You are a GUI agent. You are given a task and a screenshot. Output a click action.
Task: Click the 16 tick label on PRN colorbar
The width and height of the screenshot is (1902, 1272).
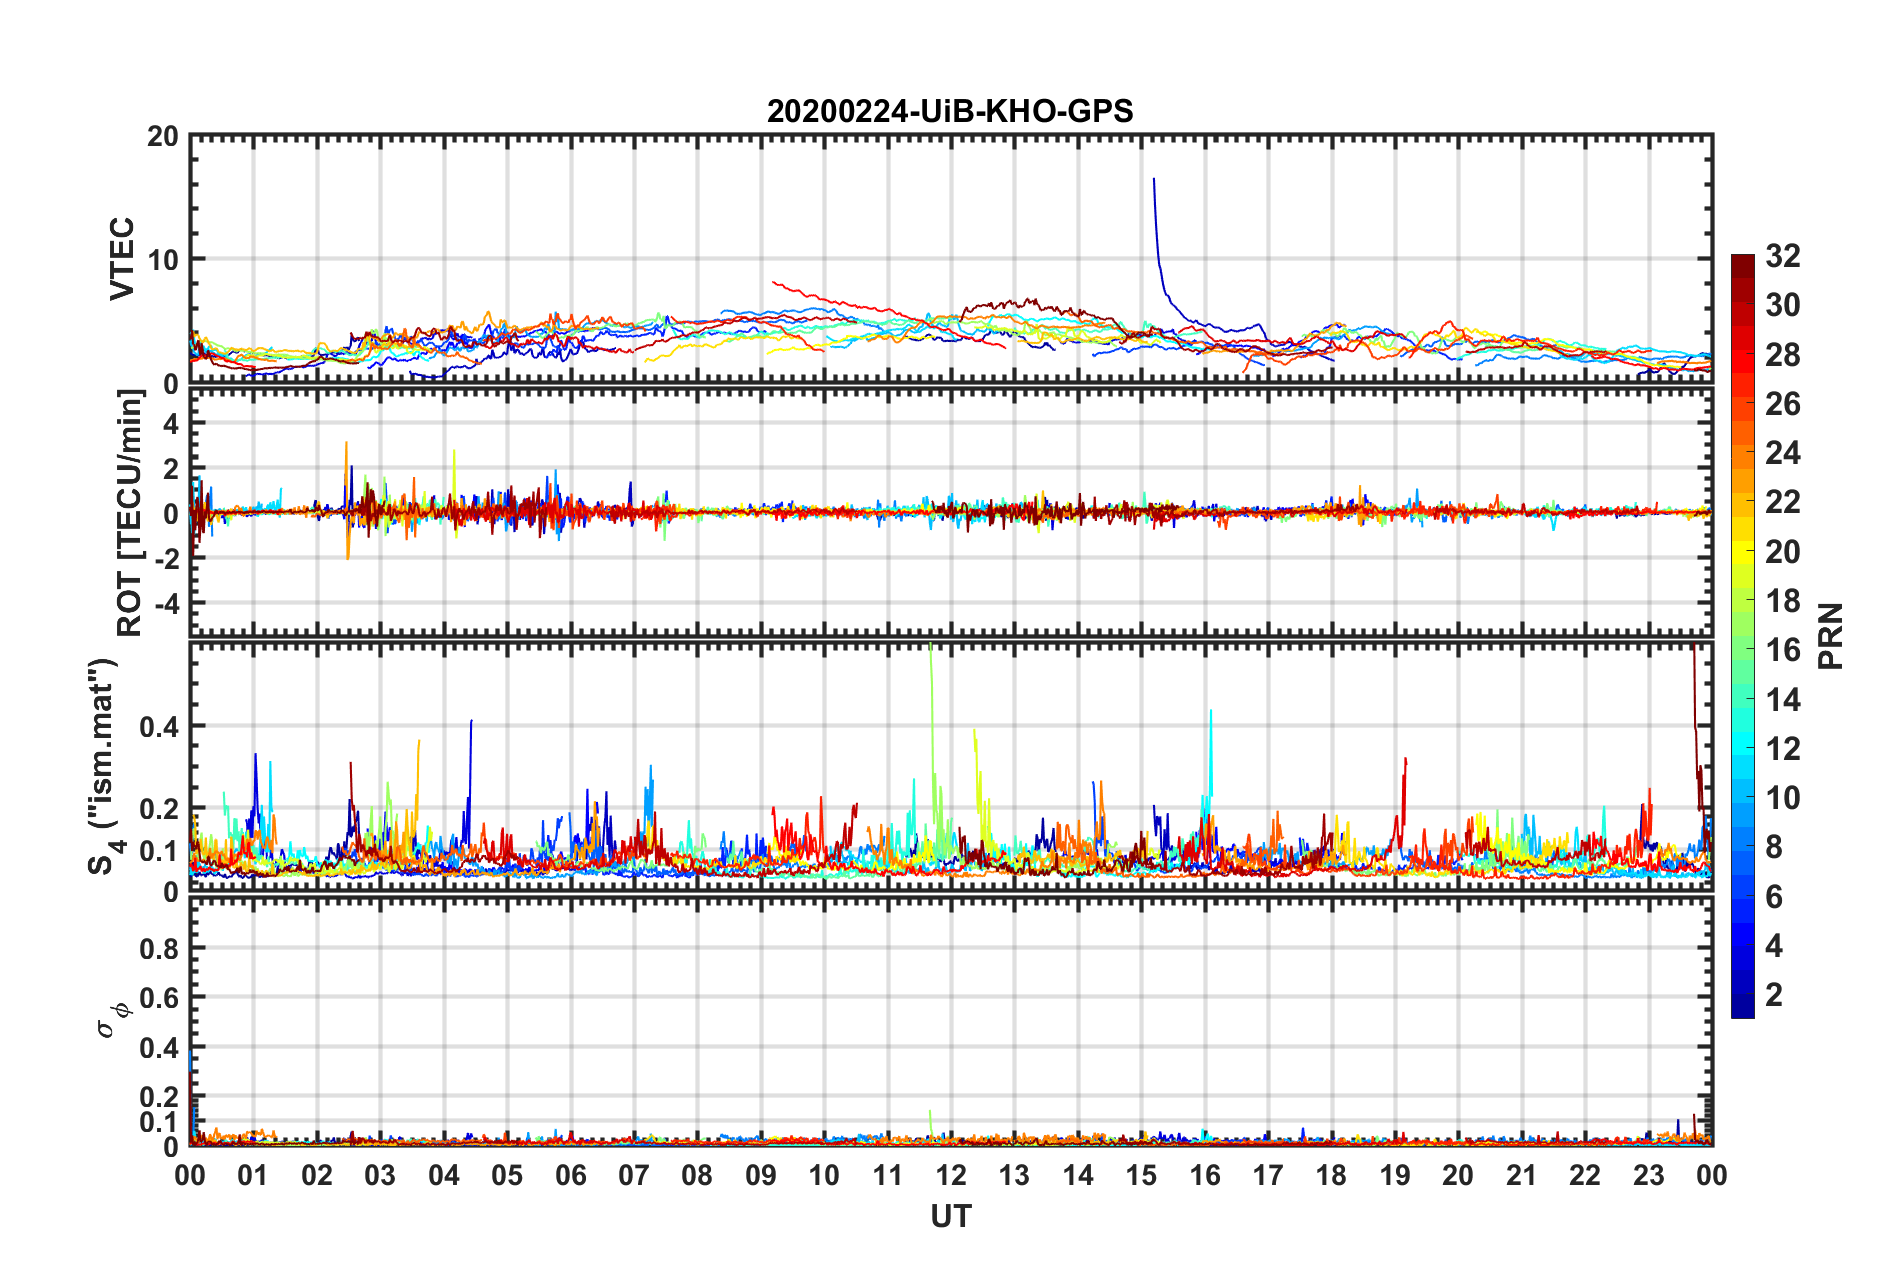(x=1782, y=650)
